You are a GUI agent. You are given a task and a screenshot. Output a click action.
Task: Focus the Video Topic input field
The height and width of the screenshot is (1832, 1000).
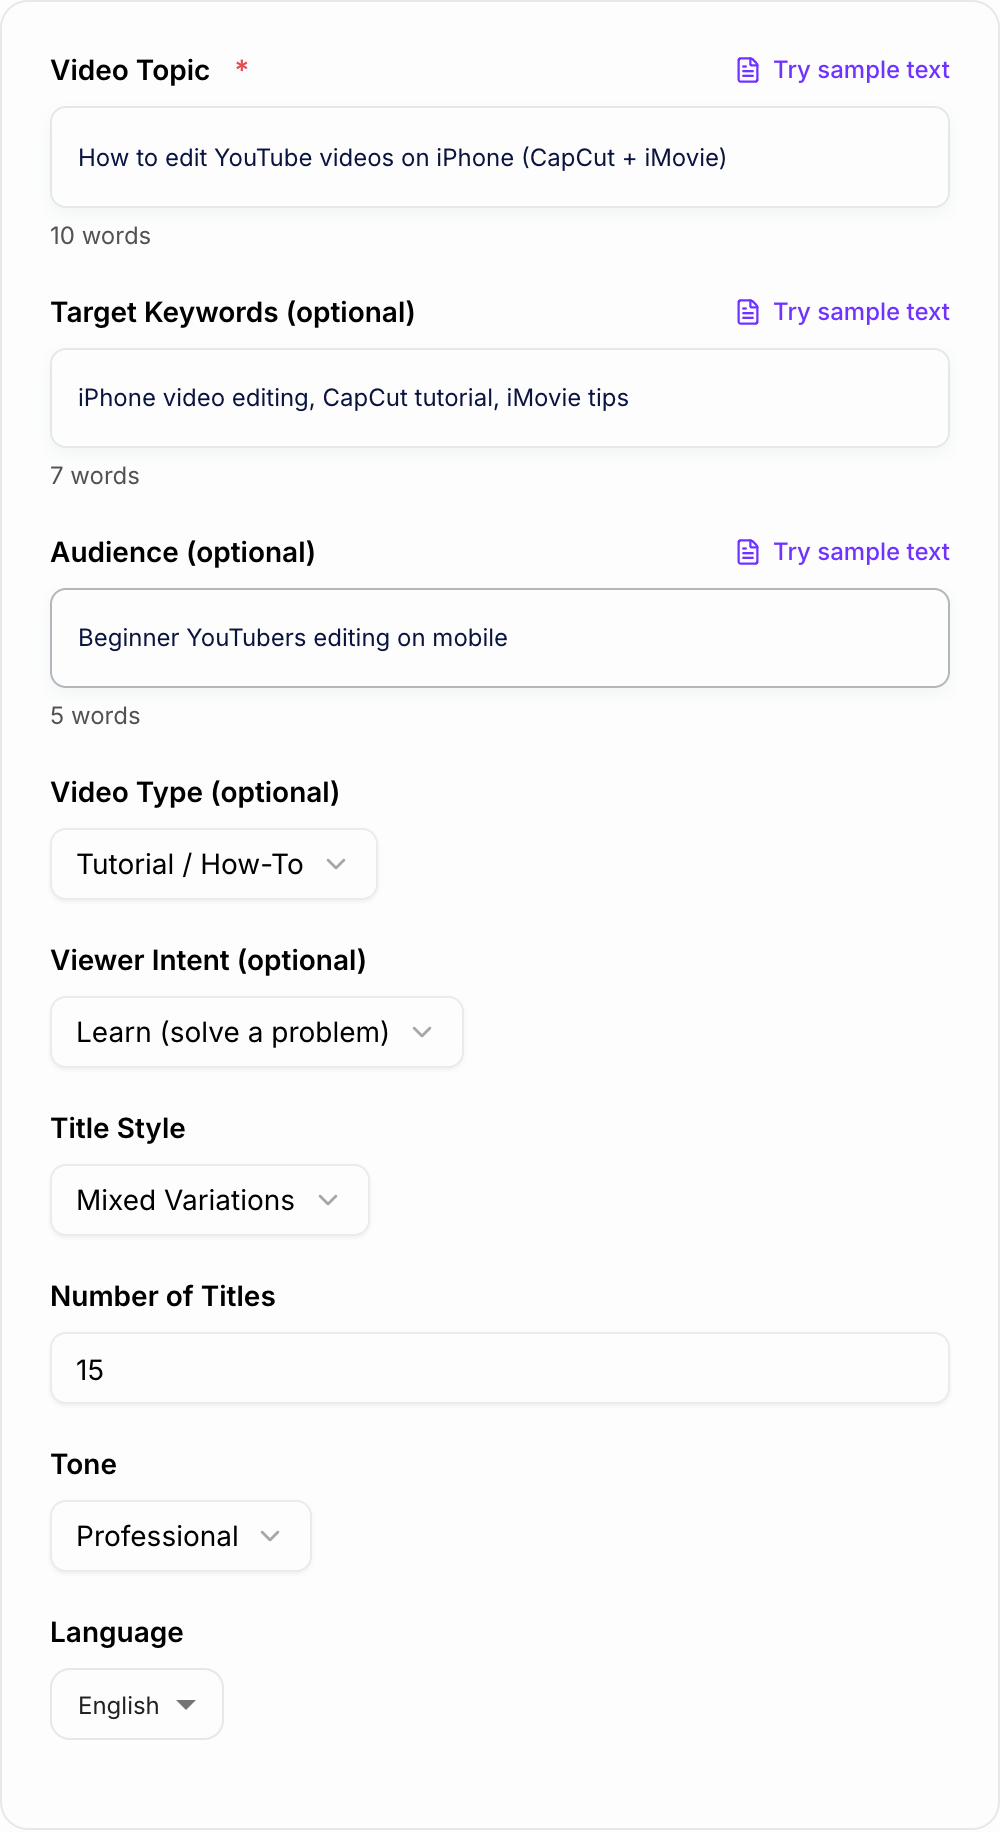pos(500,157)
